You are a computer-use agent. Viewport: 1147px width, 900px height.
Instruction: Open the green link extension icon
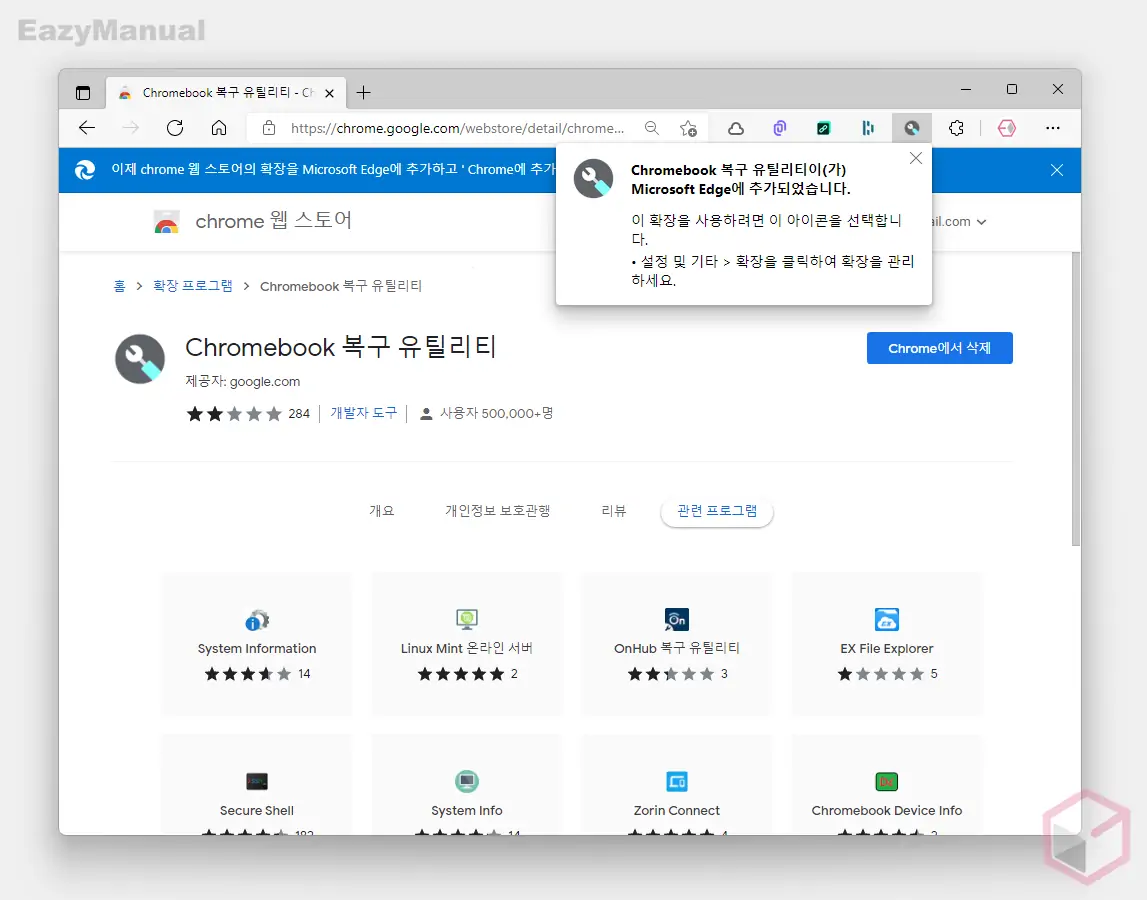point(824,128)
